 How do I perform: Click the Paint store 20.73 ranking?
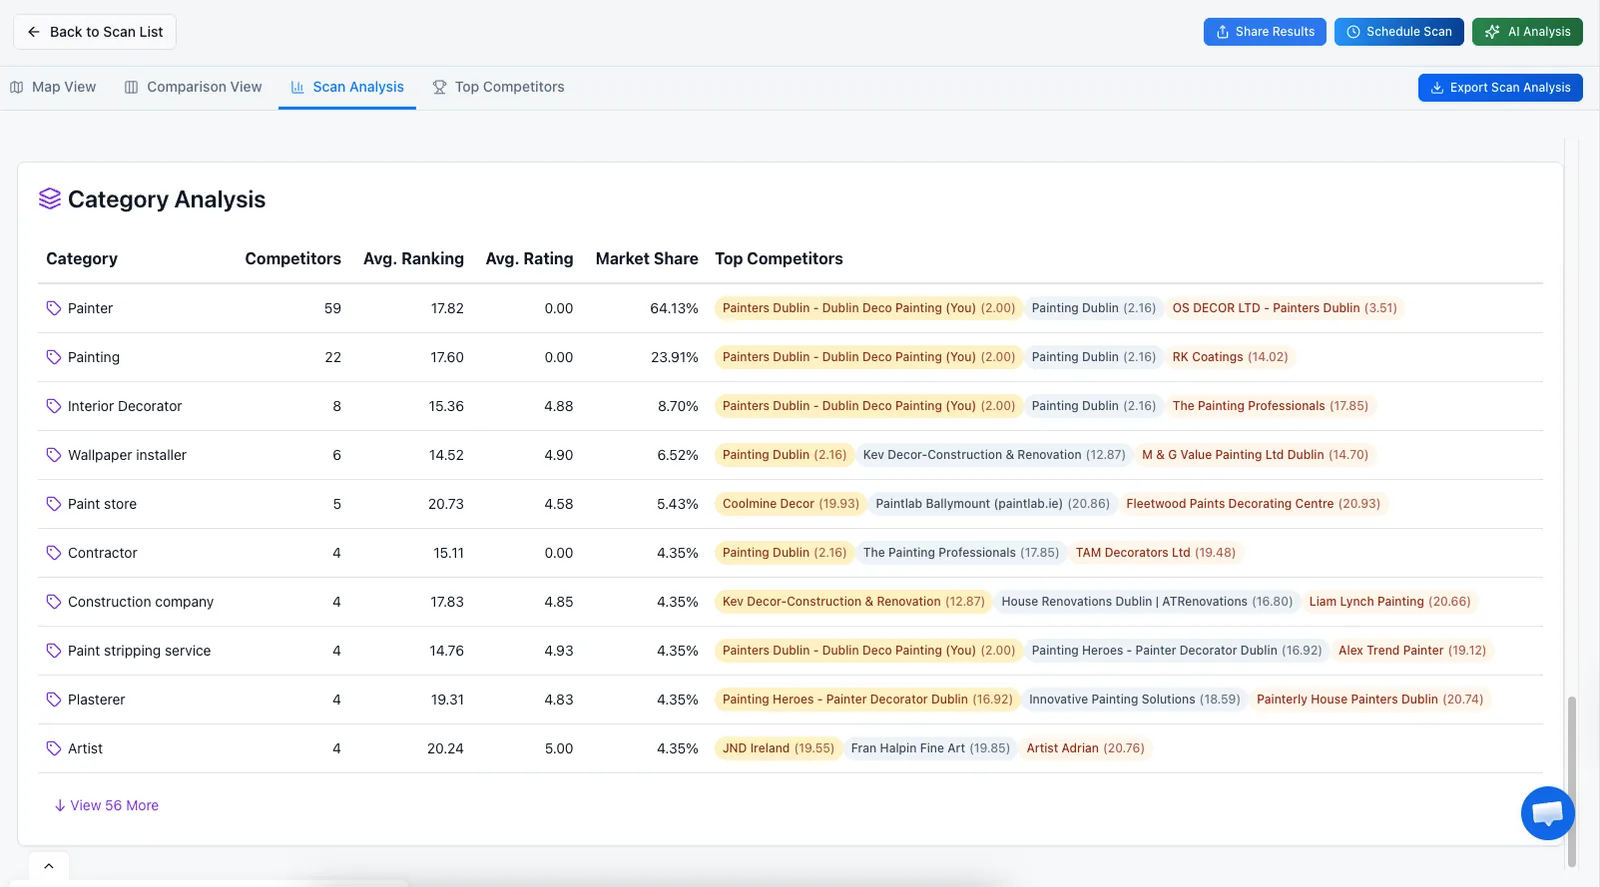tap(446, 504)
